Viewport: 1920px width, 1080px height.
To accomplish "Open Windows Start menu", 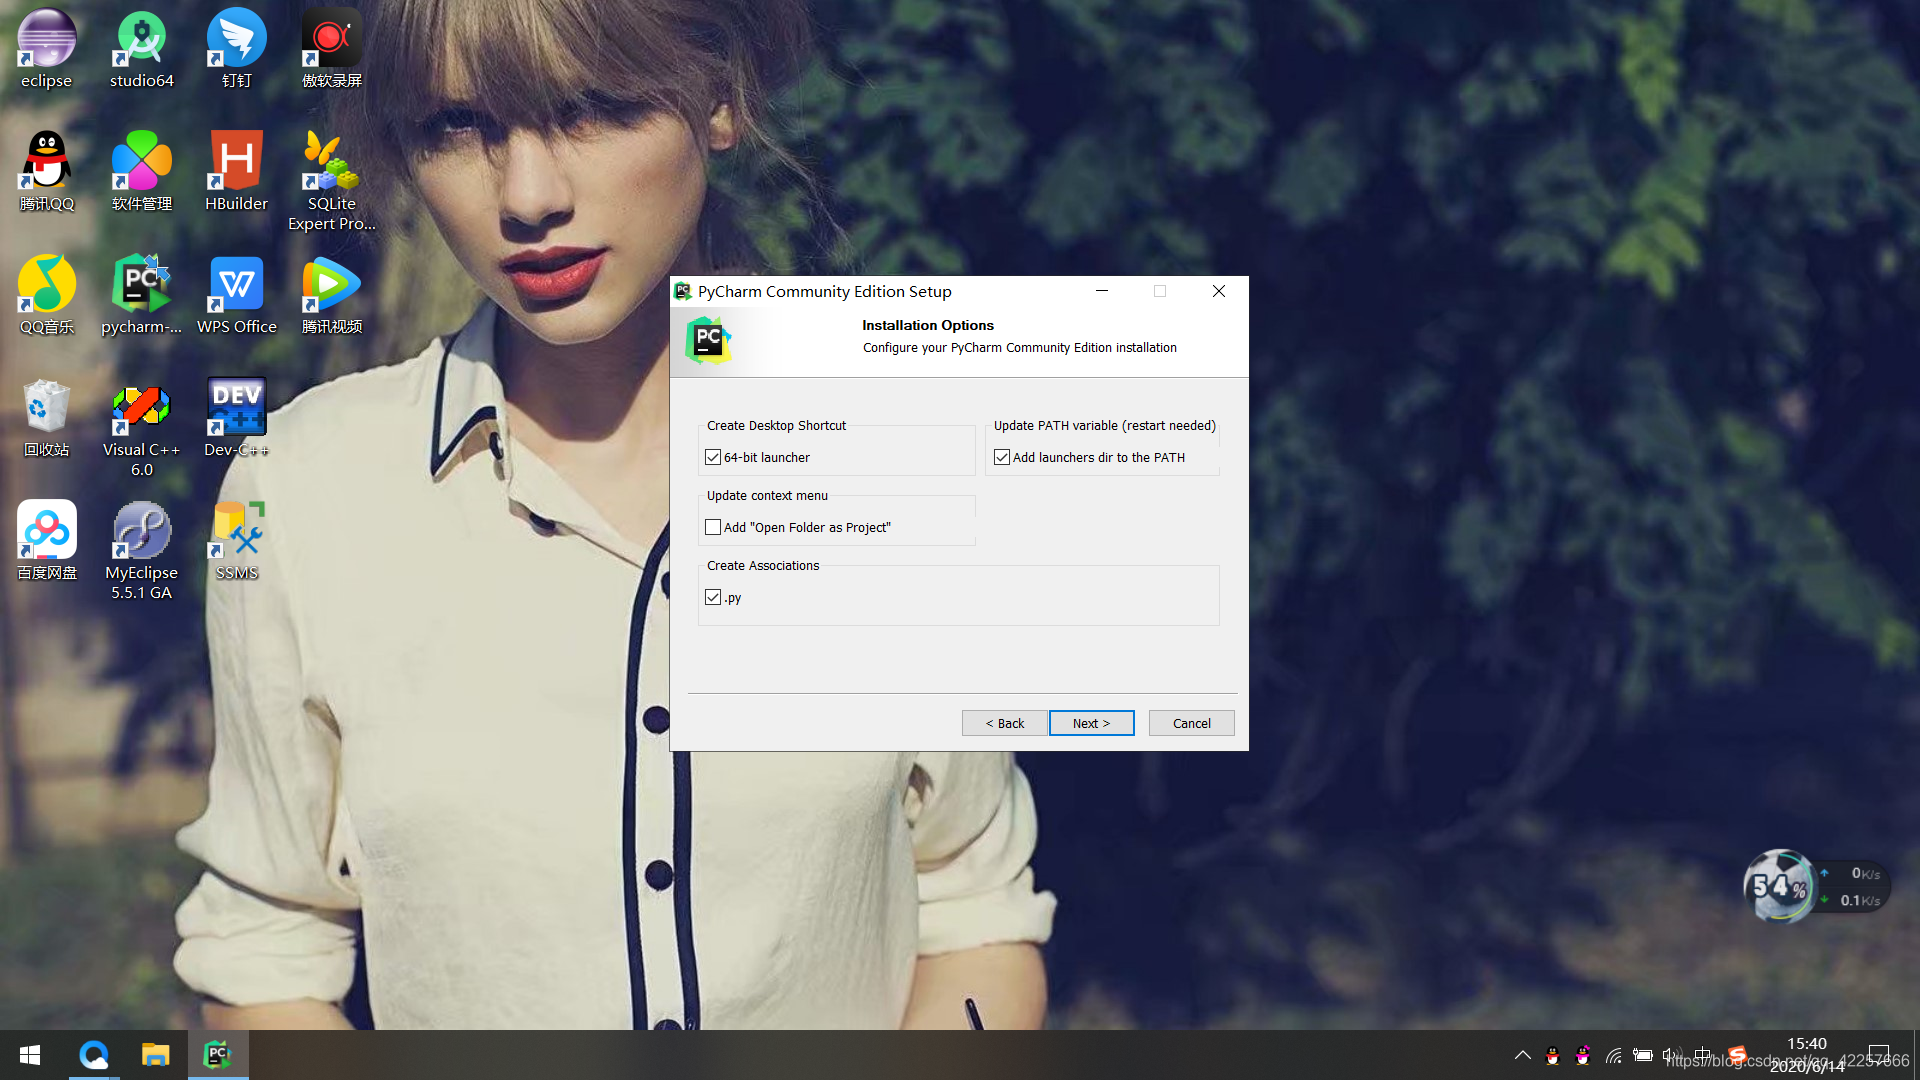I will 29,1054.
